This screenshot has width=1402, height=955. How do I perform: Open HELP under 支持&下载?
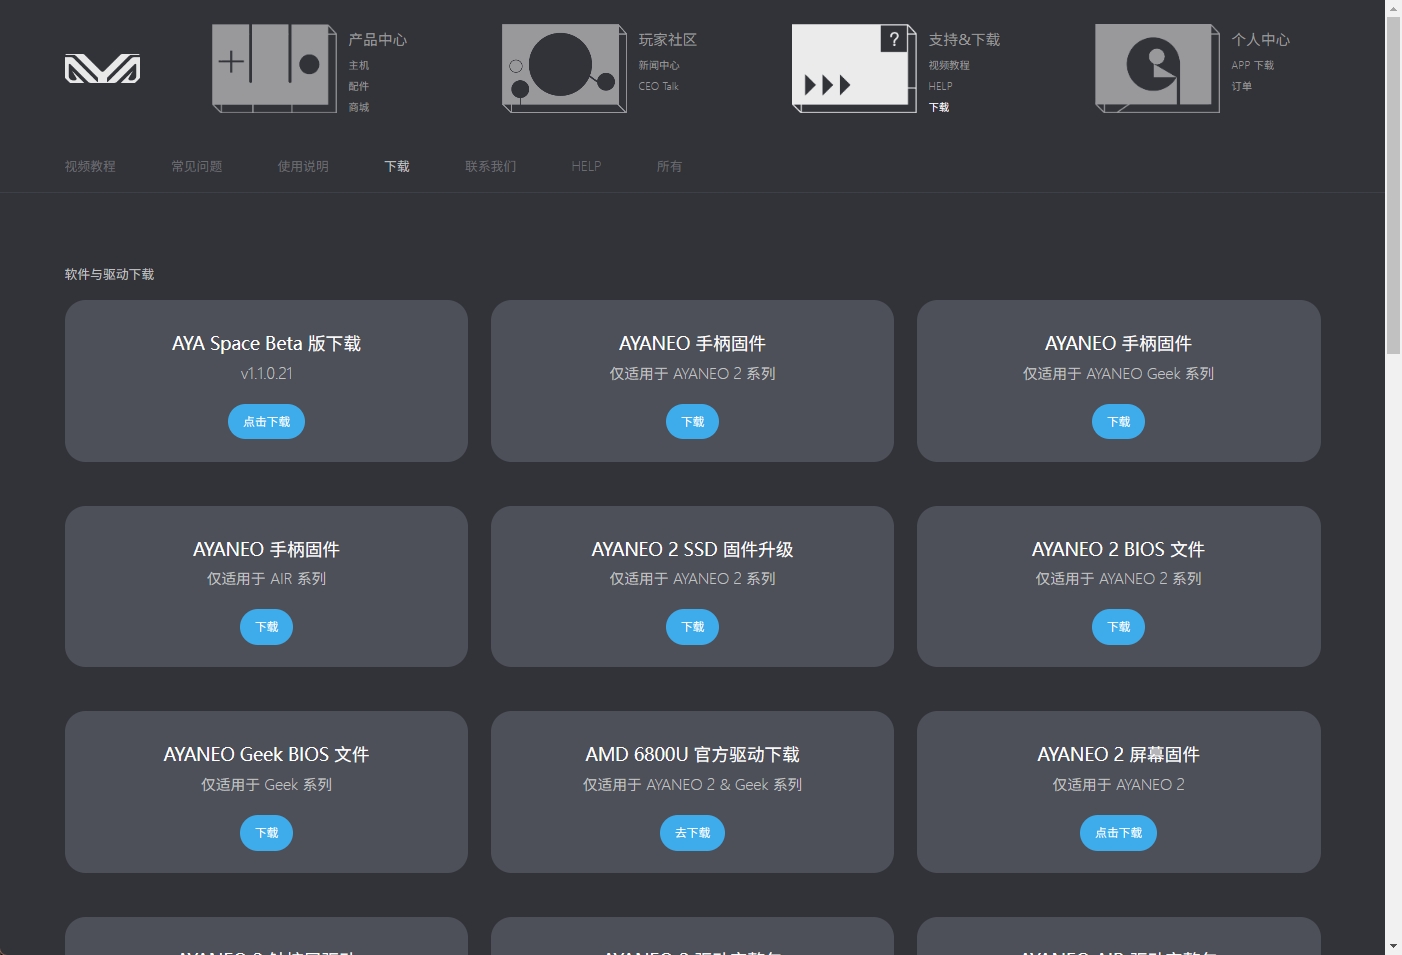tap(941, 86)
